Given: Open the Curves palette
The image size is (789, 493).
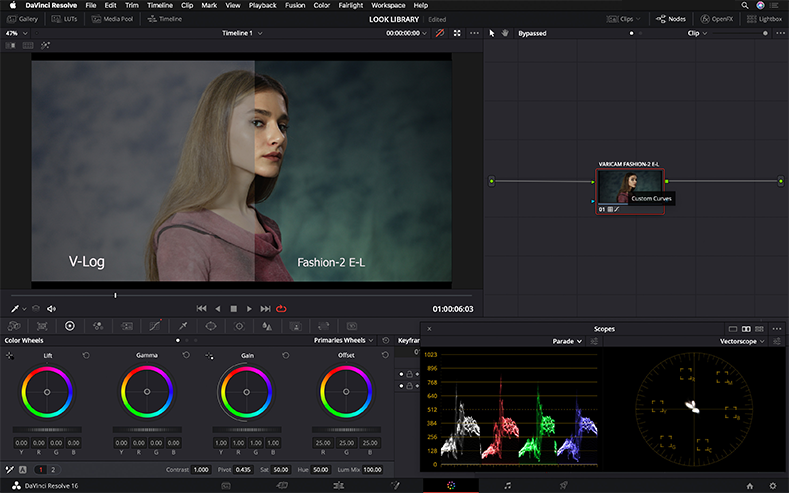Looking at the screenshot, I should 155,326.
